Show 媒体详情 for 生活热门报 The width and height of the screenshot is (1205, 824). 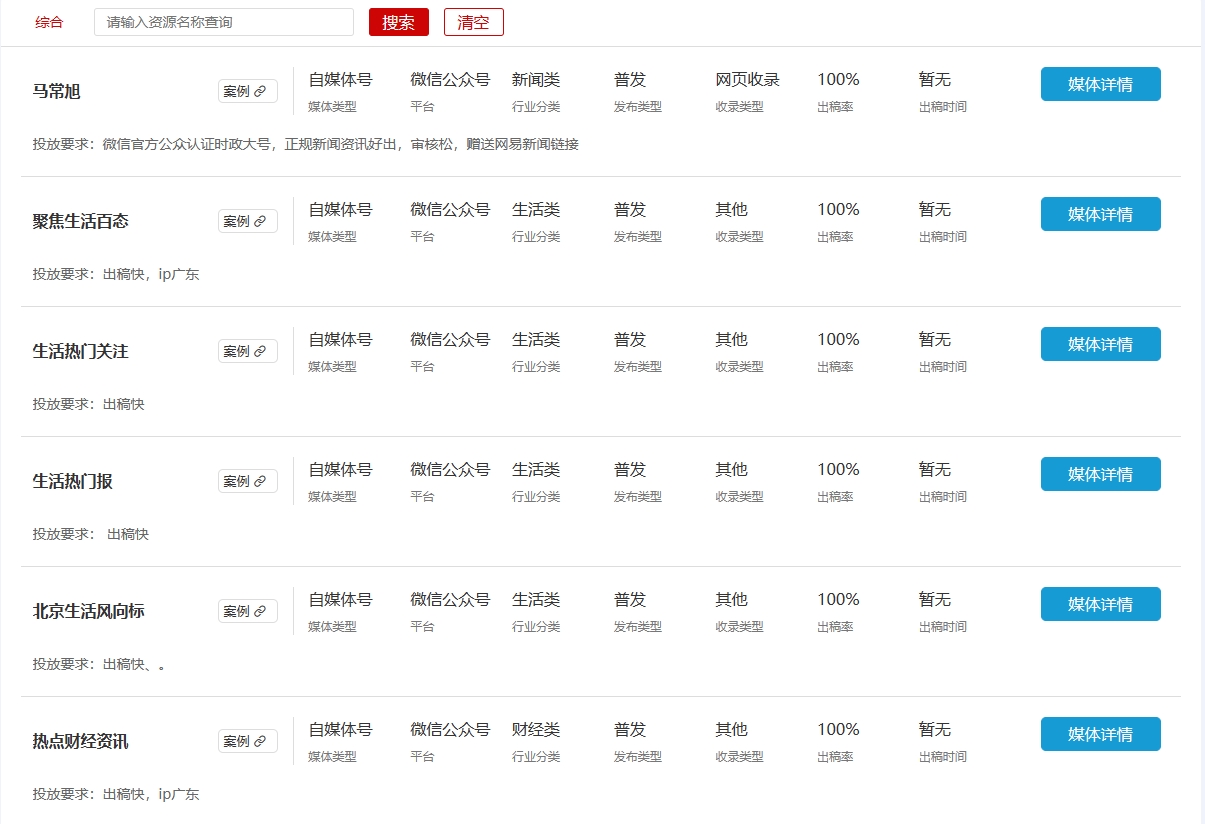(1100, 474)
